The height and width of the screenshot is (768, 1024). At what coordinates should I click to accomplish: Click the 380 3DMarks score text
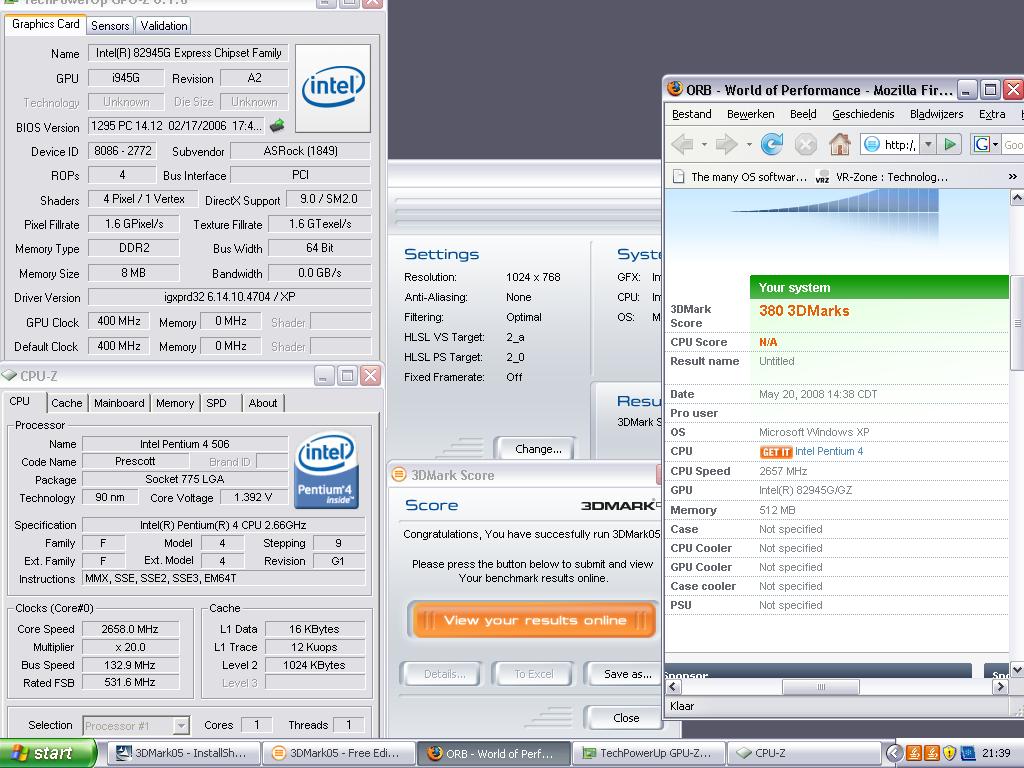[x=804, y=311]
